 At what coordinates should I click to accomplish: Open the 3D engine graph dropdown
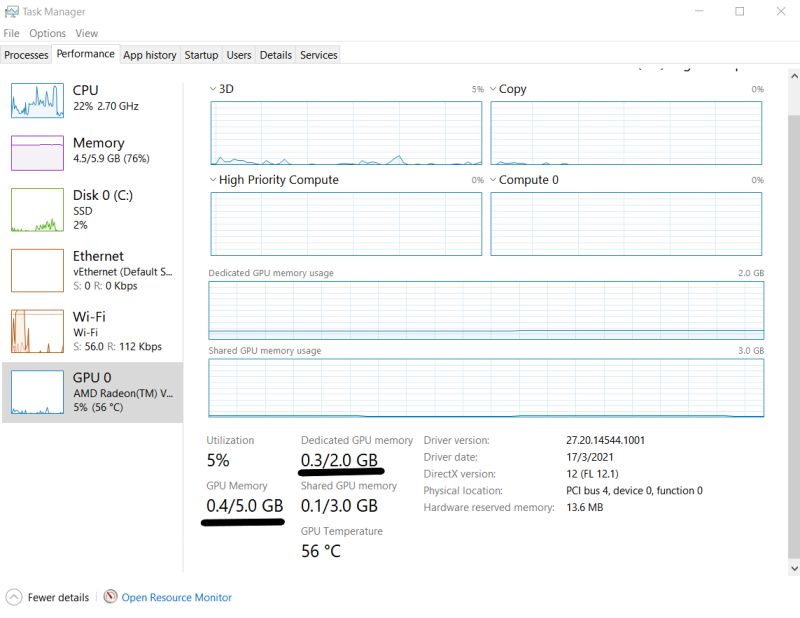[213, 88]
